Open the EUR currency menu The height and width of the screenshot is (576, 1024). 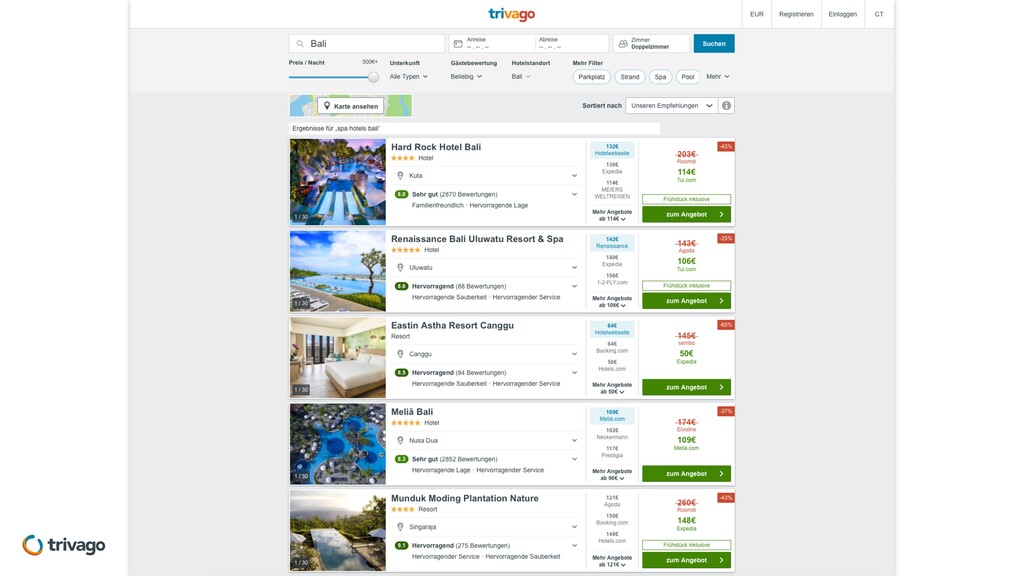pos(757,14)
